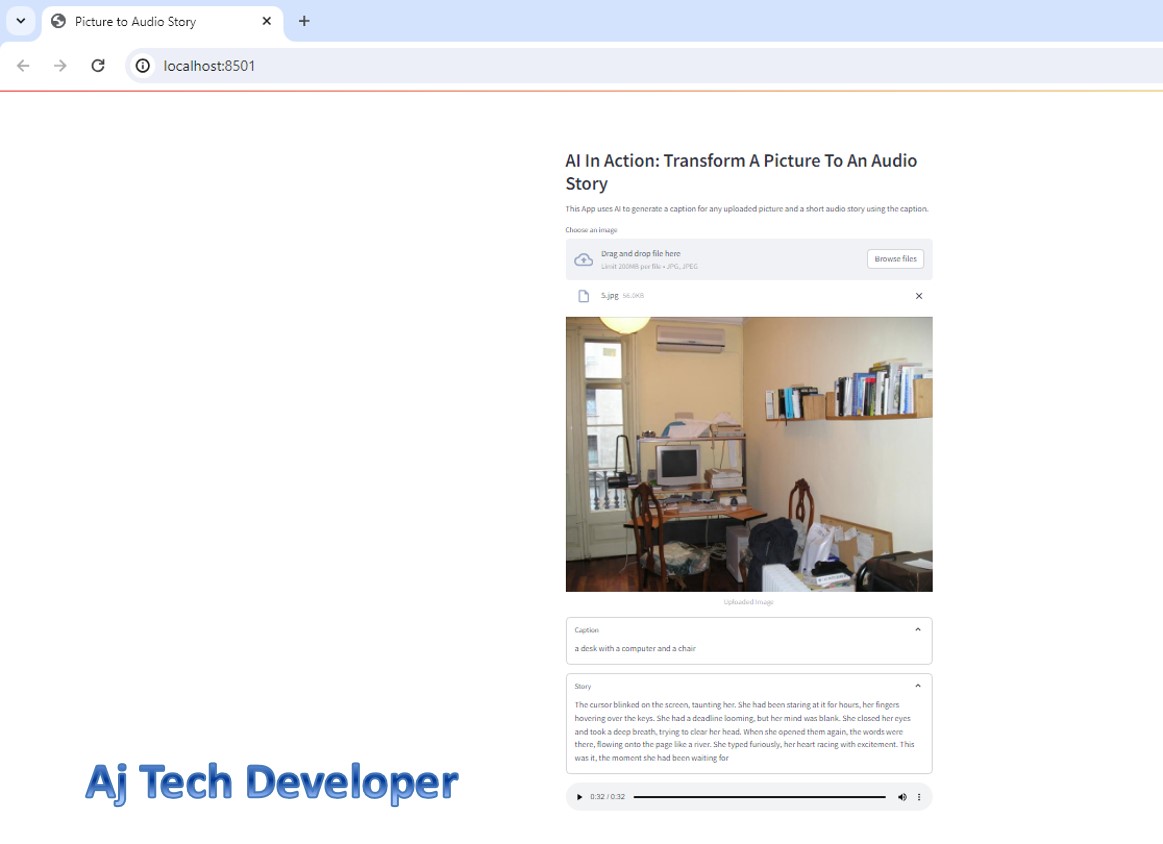
Task: Mute the audio story playback volume
Action: [903, 796]
